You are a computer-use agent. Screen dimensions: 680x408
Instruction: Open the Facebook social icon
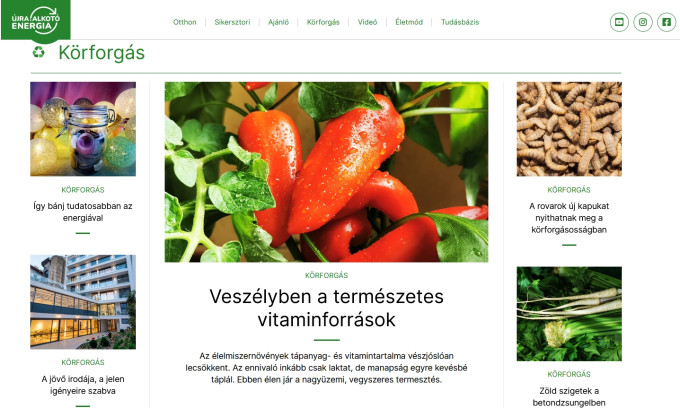(666, 22)
